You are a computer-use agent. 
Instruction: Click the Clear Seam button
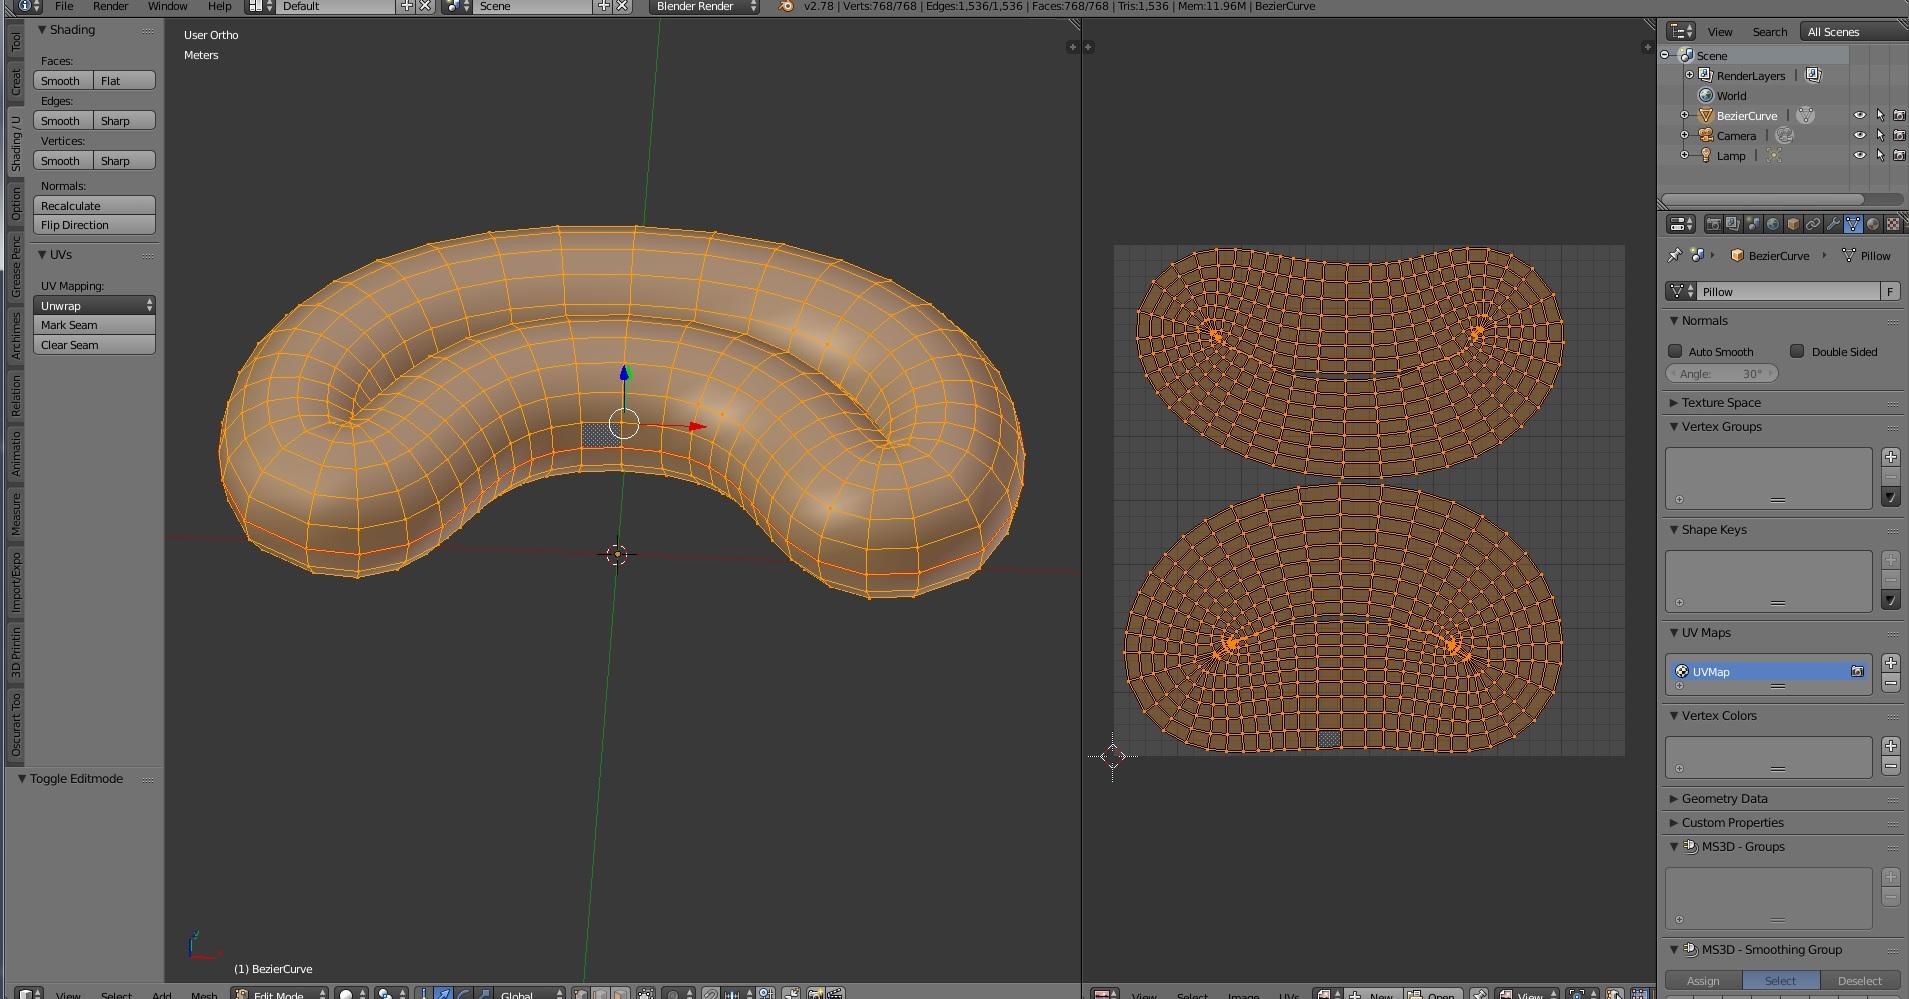[x=95, y=345]
